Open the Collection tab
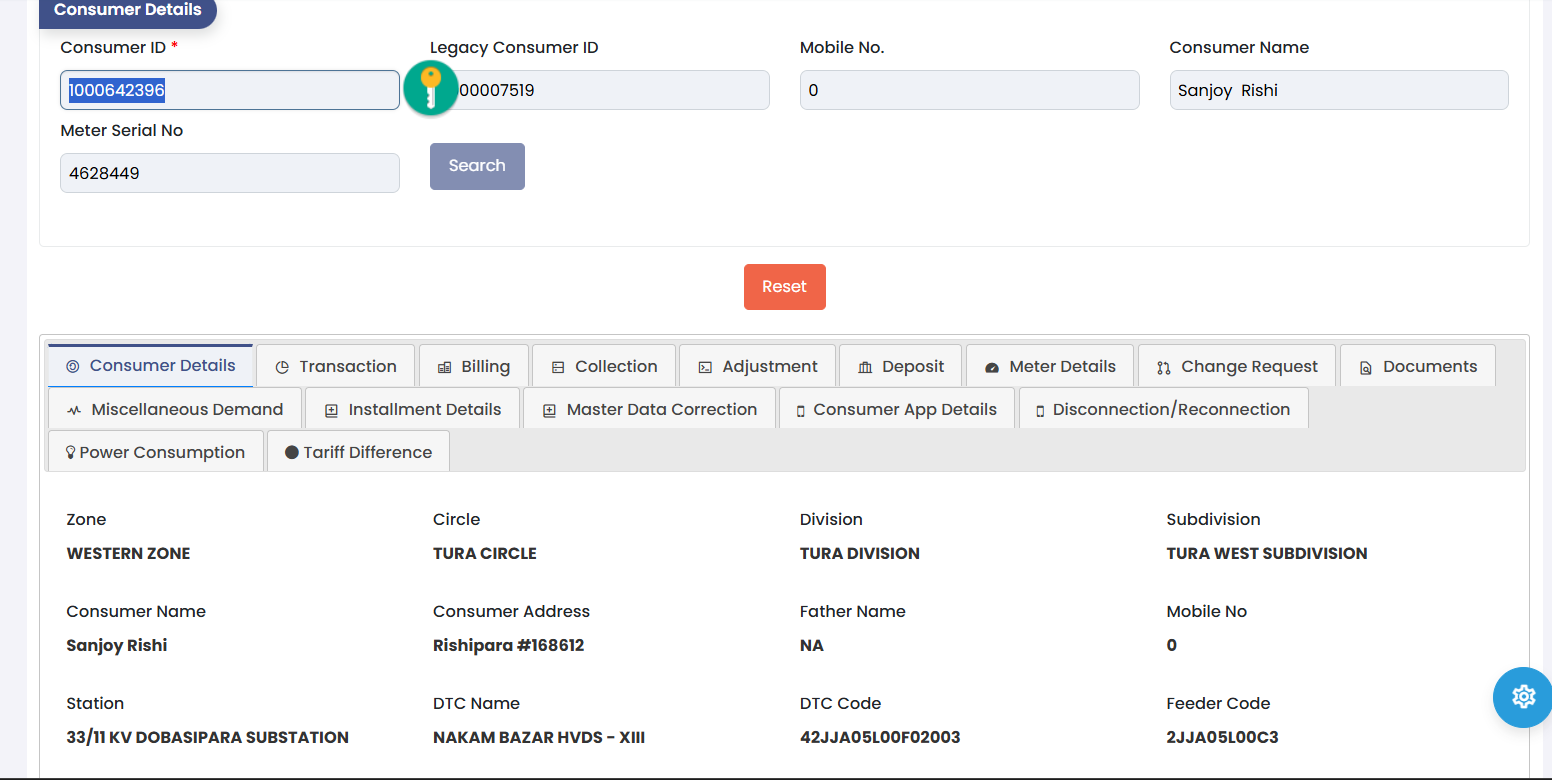Image resolution: width=1552 pixels, height=780 pixels. pos(604,366)
